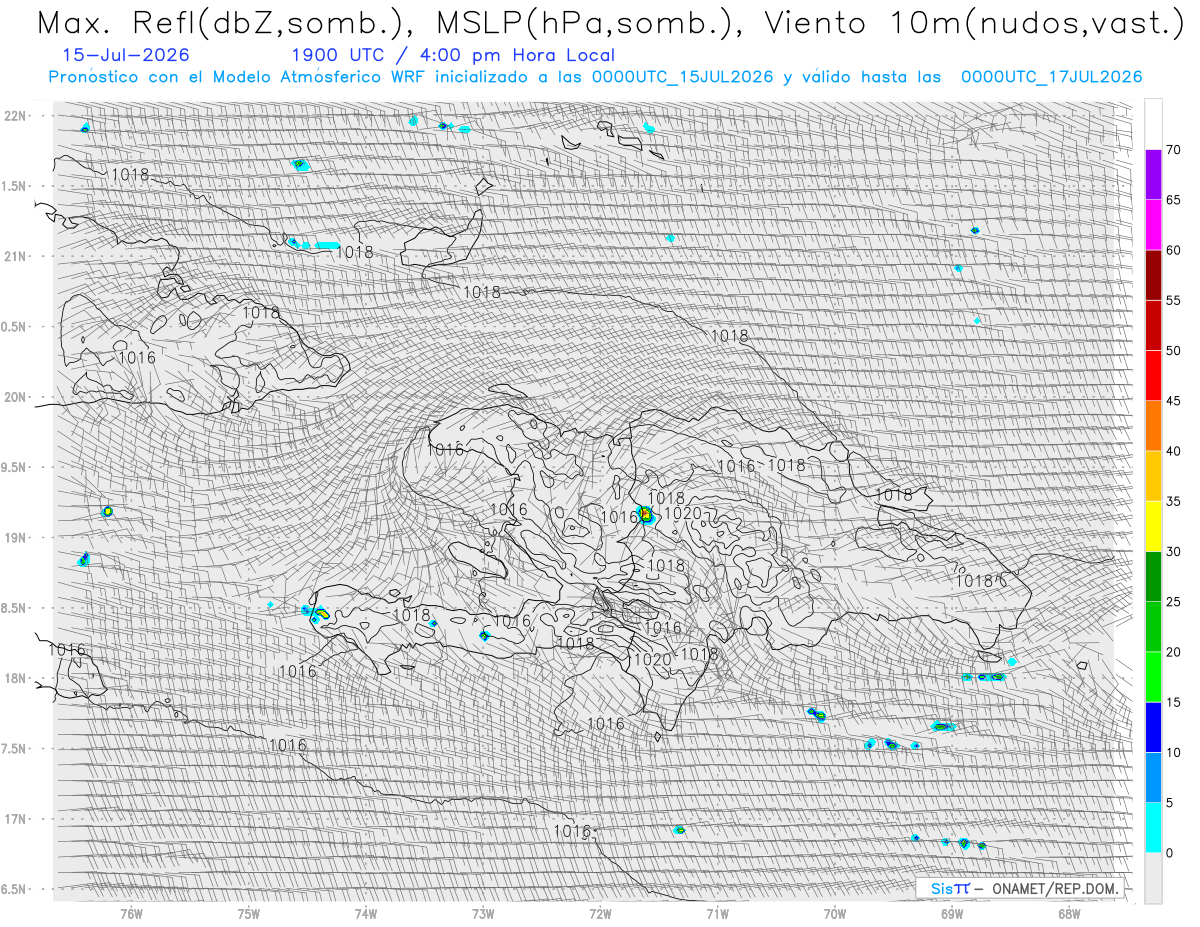Click the '30' colorbar tick label

pos(1174,551)
